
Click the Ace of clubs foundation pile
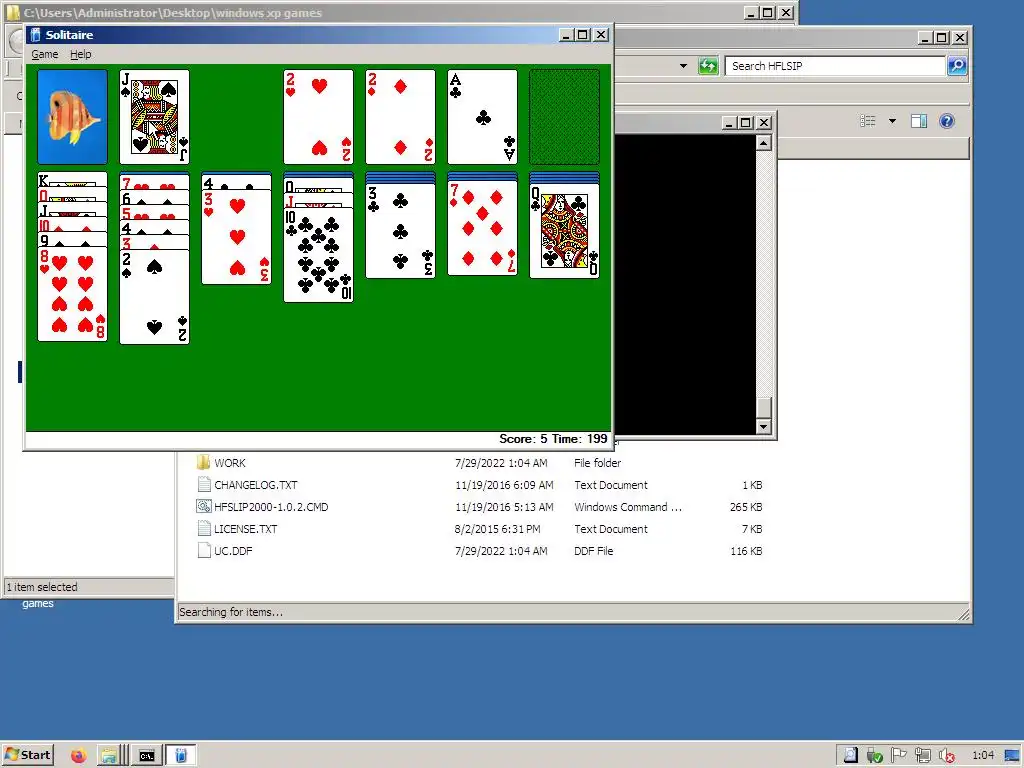click(483, 117)
